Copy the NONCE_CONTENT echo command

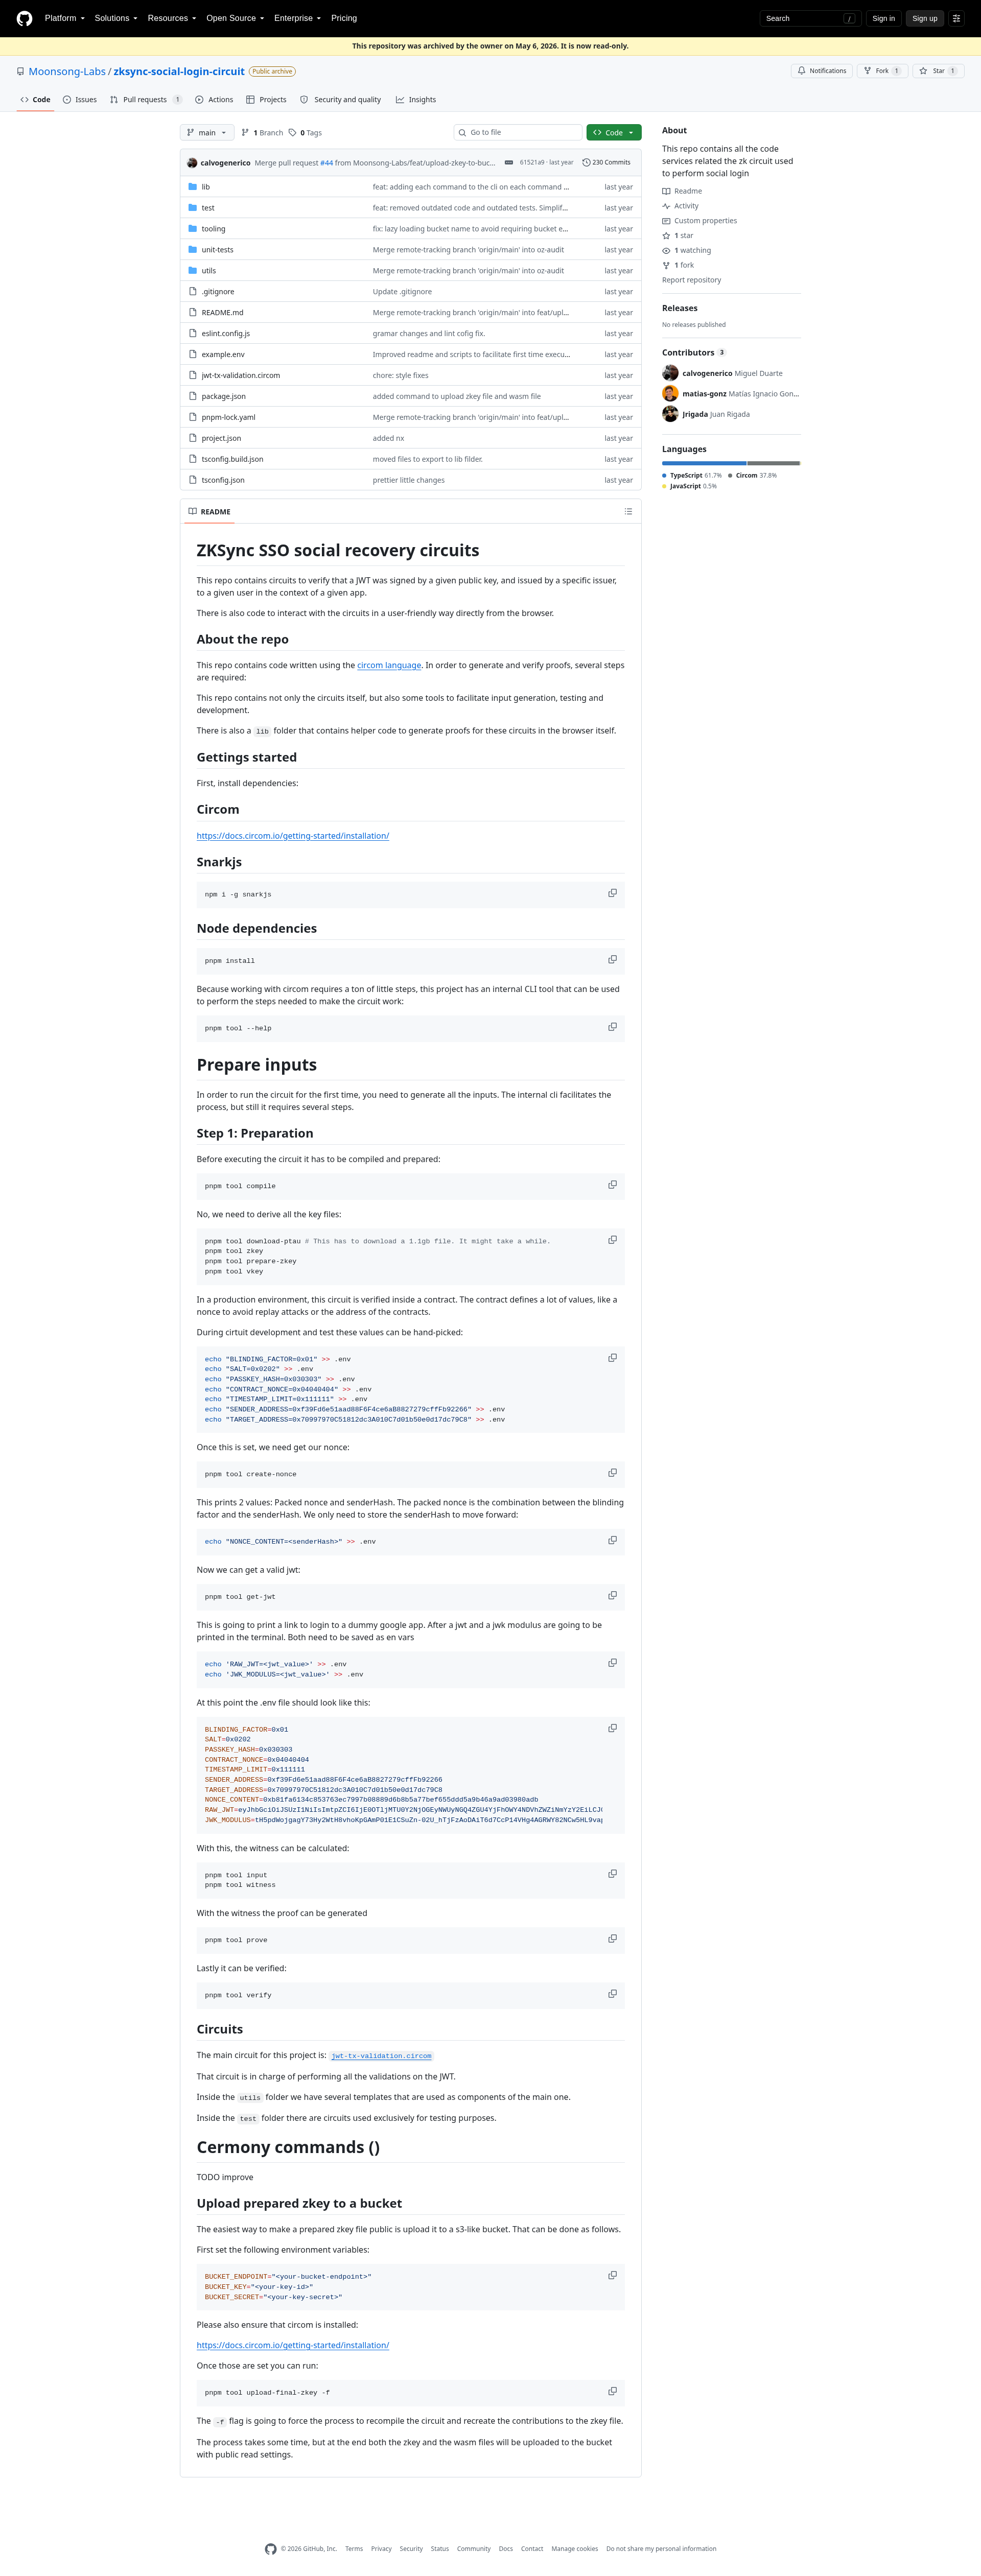click(x=612, y=1540)
